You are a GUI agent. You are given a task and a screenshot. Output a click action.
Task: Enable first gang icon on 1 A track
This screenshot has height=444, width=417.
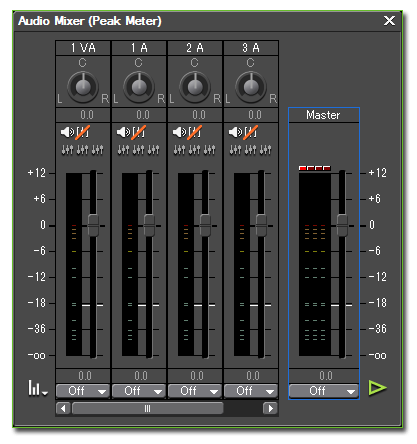tap(123, 150)
